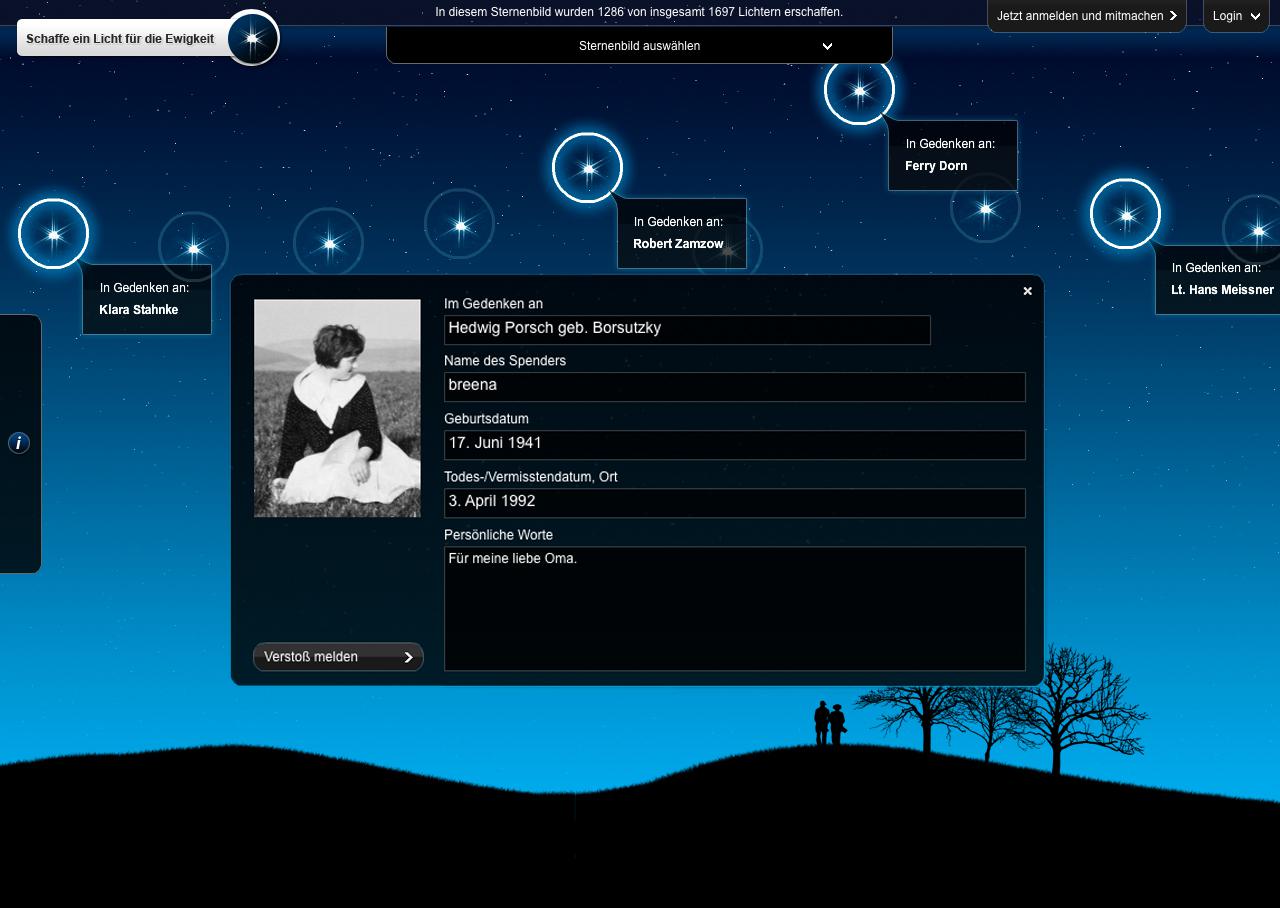Select the 'Geburtsdatum' field

point(735,445)
